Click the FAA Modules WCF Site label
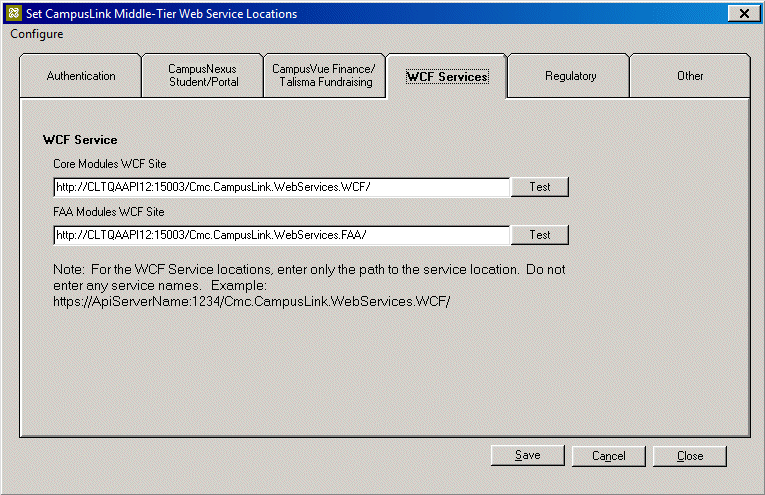 coord(109,212)
